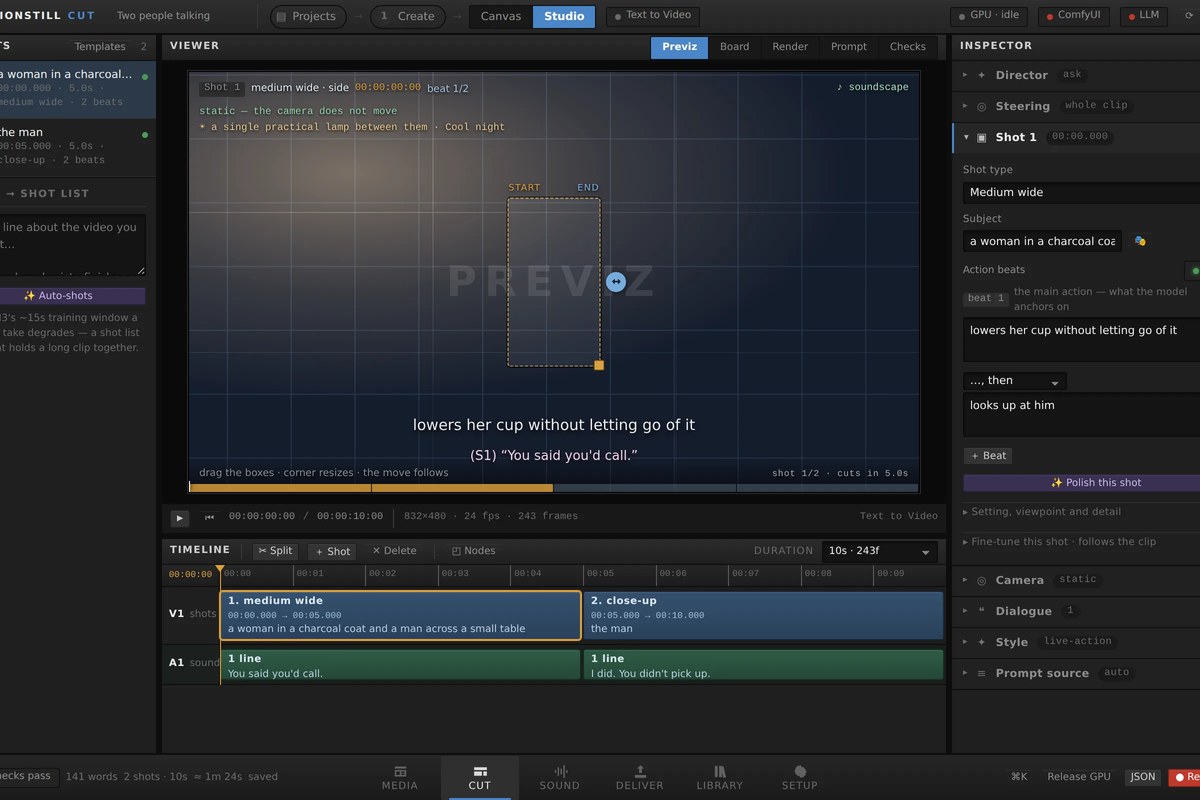Click the timeline ruler at 00:05
This screenshot has height=800, width=1200.
[x=600, y=574]
